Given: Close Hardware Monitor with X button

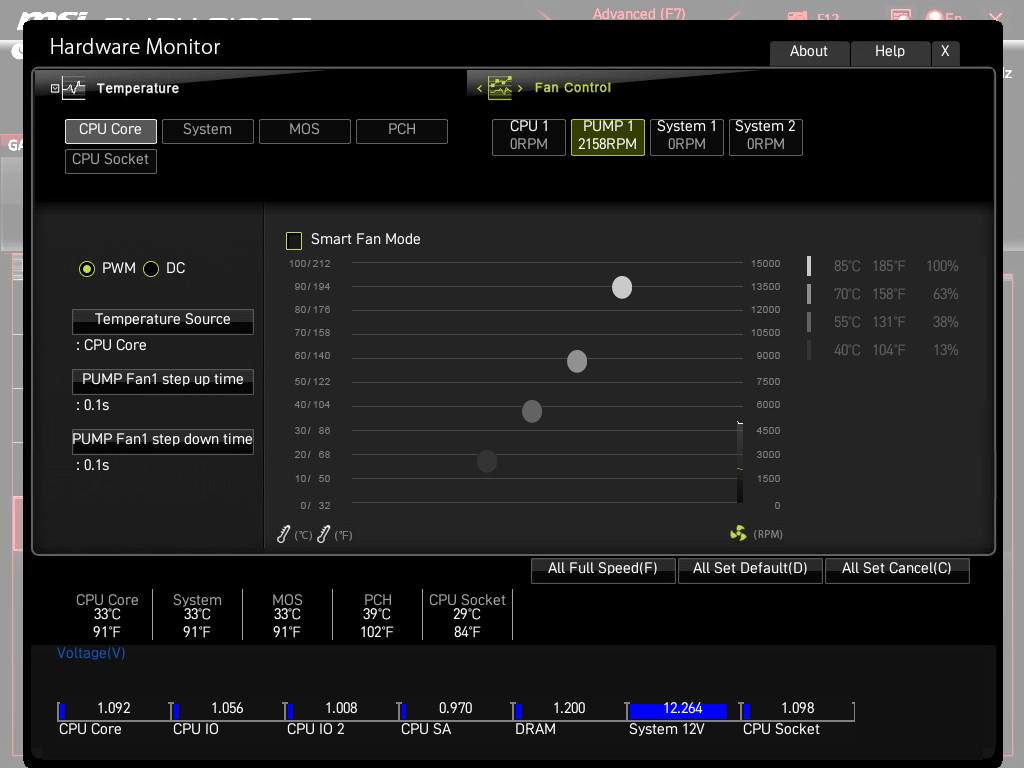Looking at the screenshot, I should click(x=945, y=52).
